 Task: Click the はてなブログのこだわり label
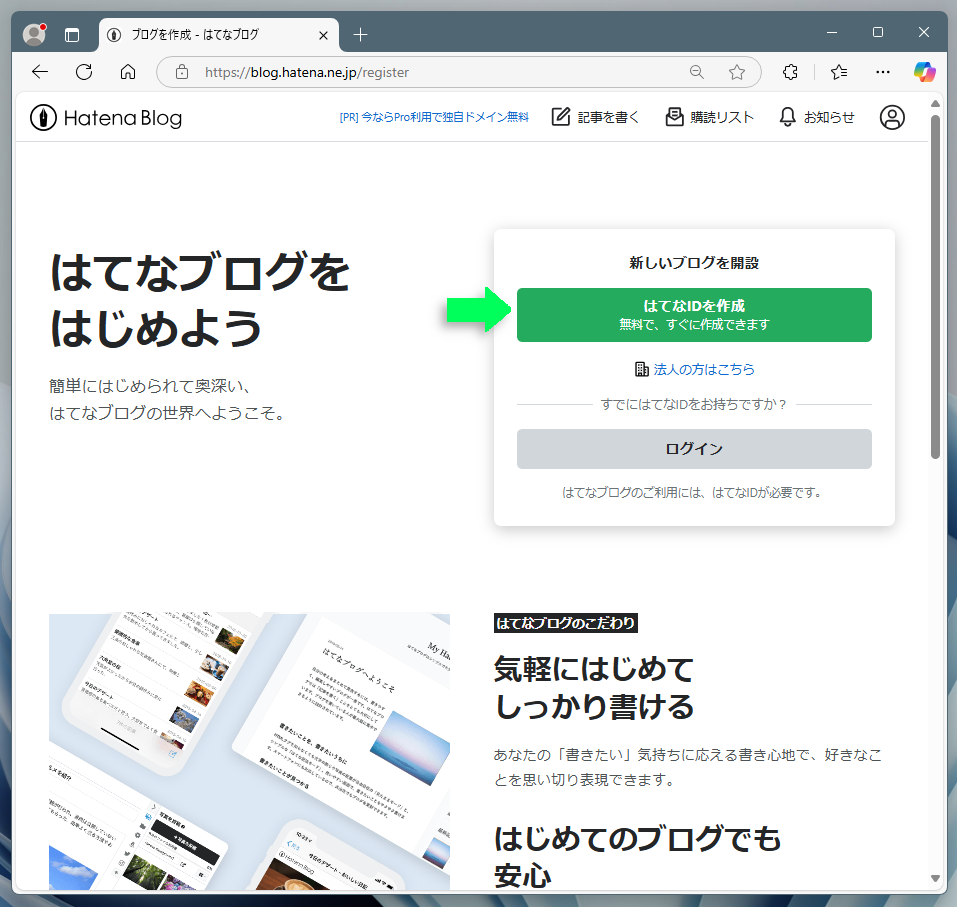pos(566,623)
